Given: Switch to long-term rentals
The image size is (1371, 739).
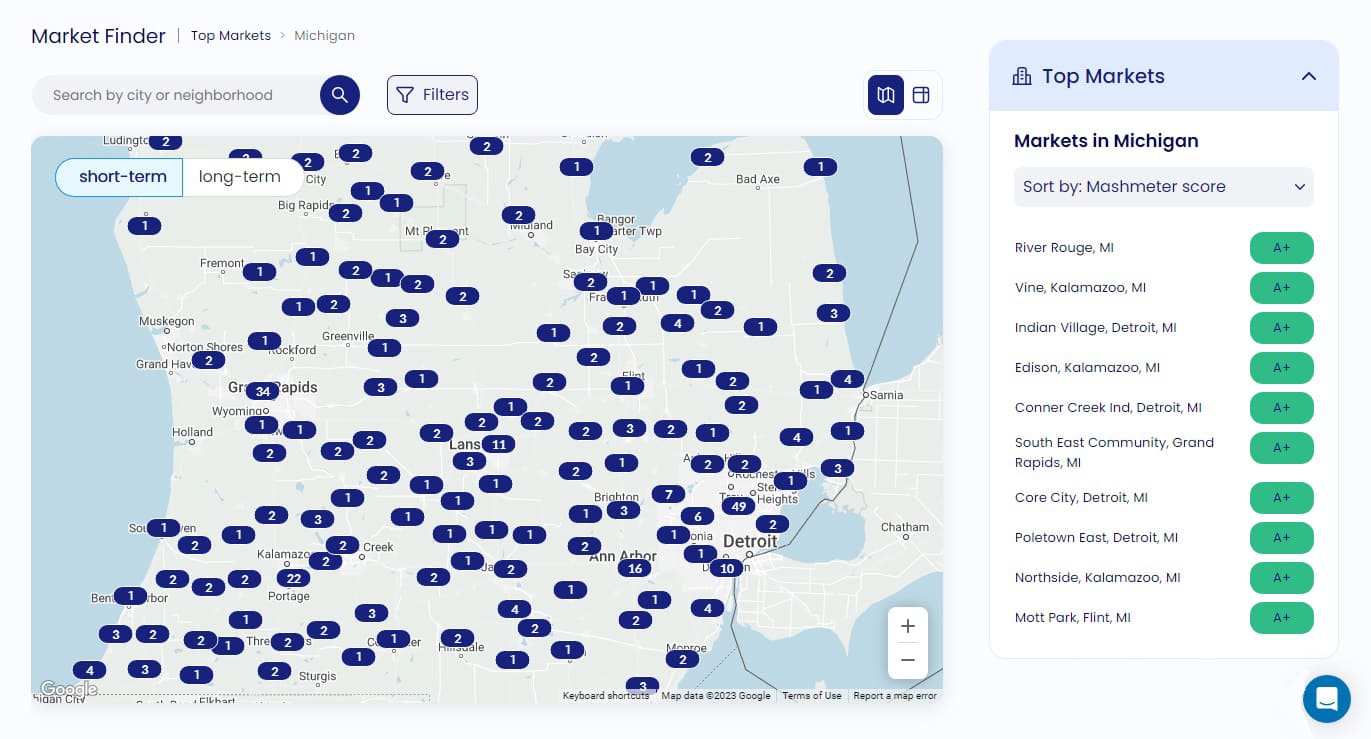Looking at the screenshot, I should coord(240,177).
